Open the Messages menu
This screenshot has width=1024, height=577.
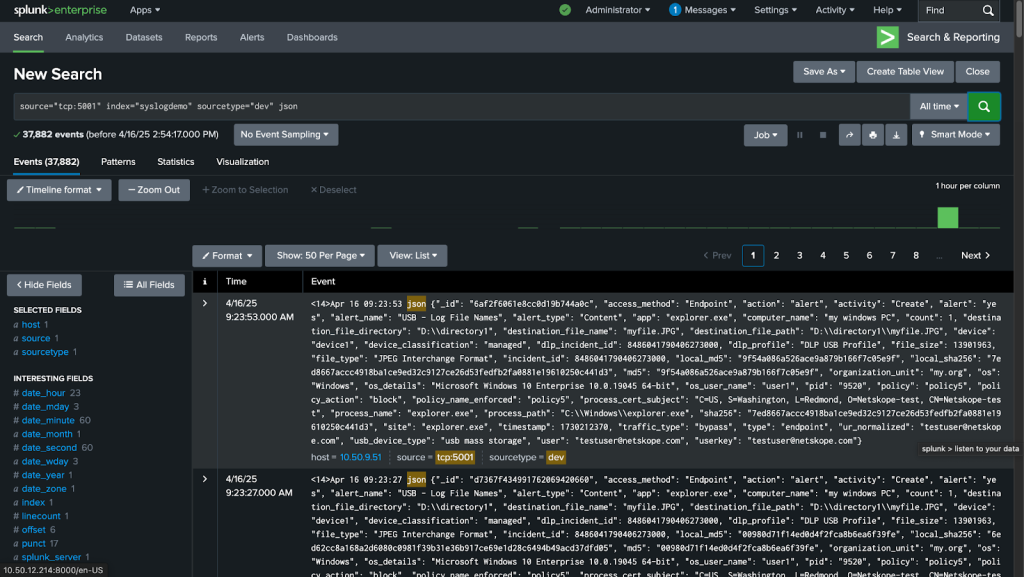[x=710, y=10]
